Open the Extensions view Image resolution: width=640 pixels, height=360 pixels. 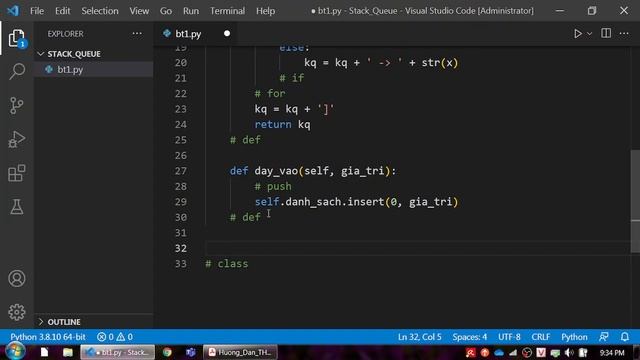[17, 173]
